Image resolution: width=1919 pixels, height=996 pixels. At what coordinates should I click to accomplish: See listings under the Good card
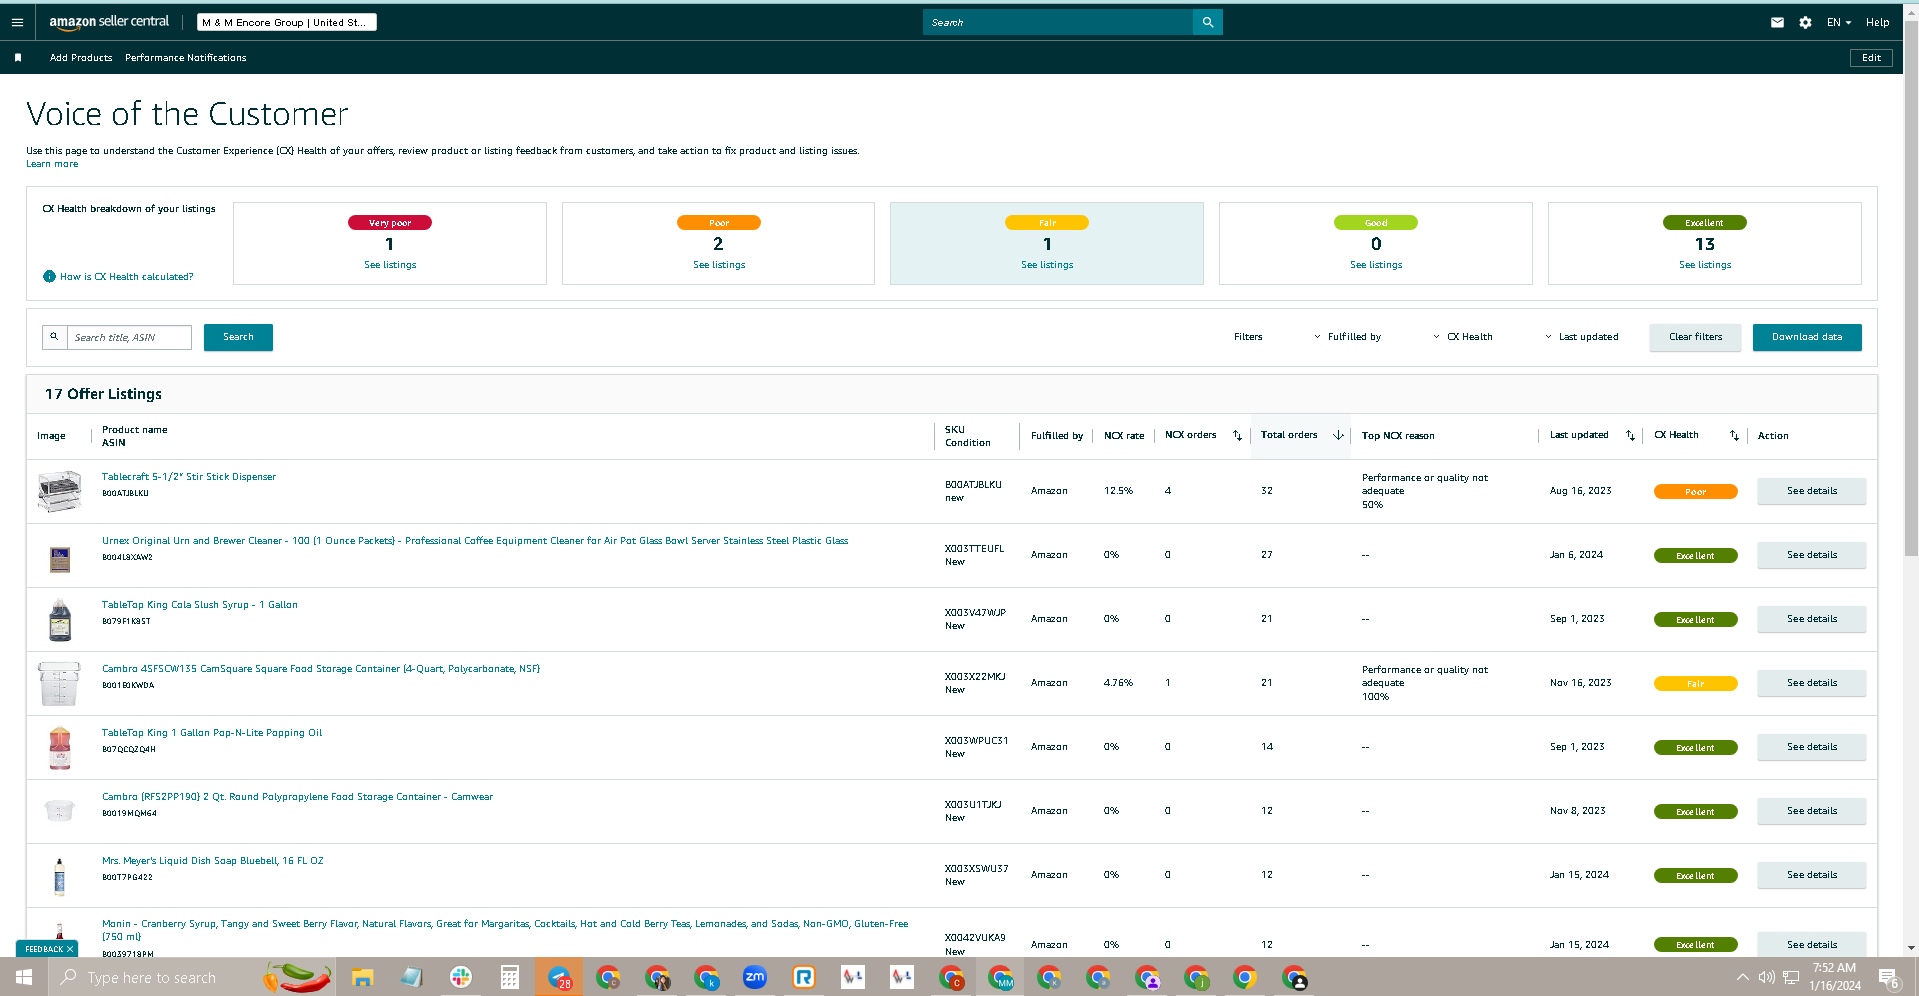(1376, 265)
